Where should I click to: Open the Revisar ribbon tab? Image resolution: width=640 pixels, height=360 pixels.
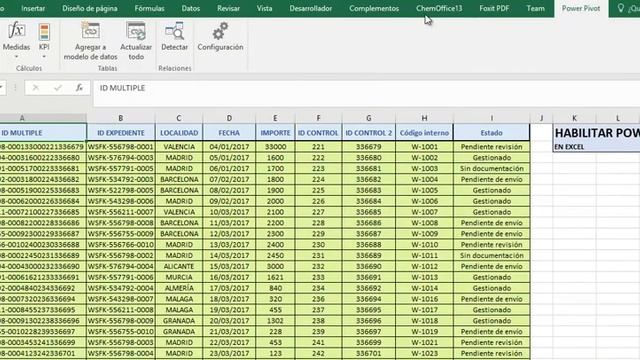coord(228,8)
